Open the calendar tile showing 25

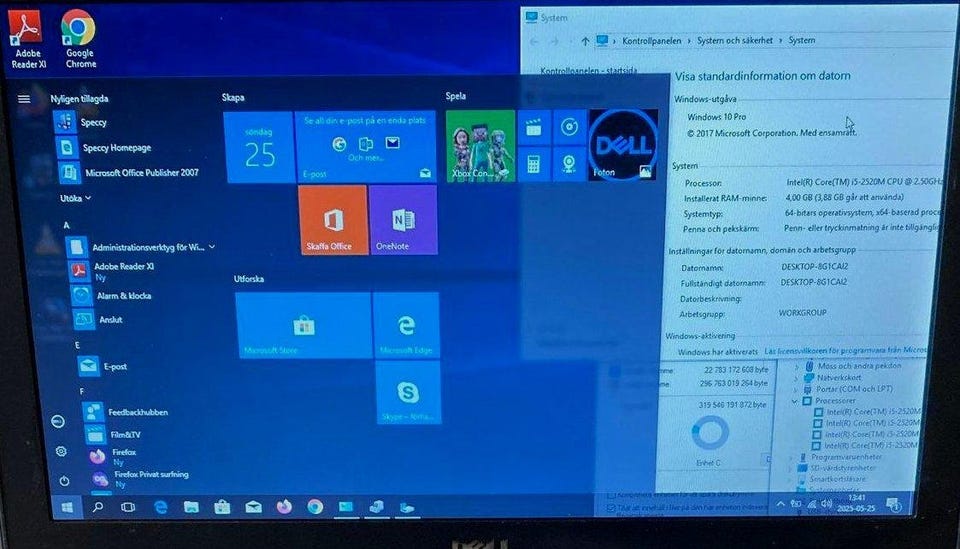click(x=260, y=147)
